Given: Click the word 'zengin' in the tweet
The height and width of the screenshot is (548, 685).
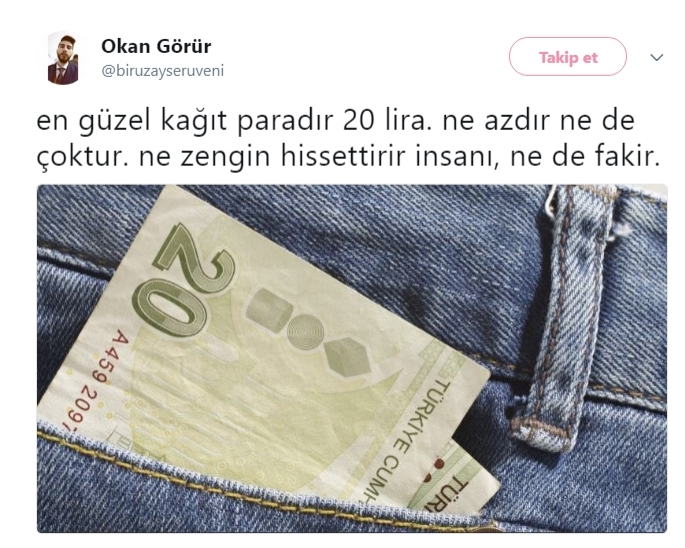Looking at the screenshot, I should pos(225,157).
